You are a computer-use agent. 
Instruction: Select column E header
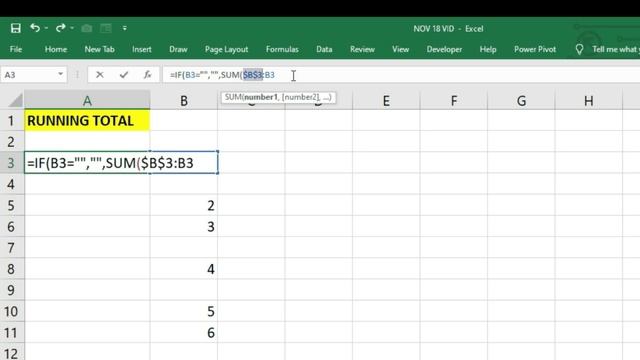[x=386, y=101]
